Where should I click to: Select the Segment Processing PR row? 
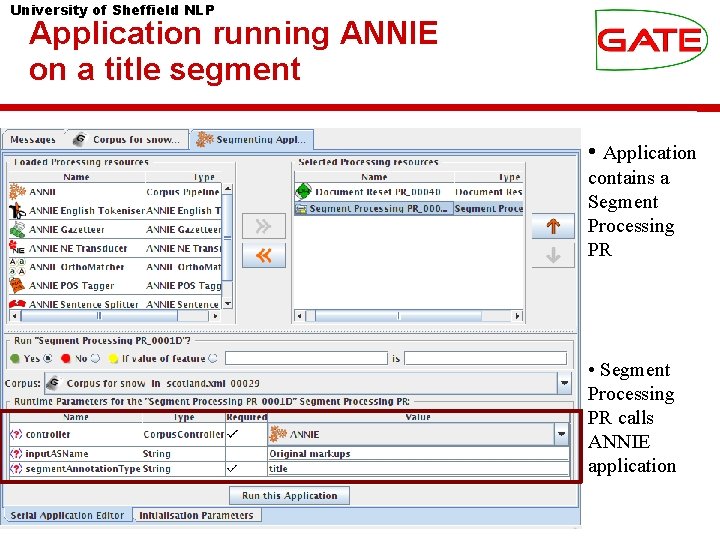pyautogui.click(x=409, y=209)
